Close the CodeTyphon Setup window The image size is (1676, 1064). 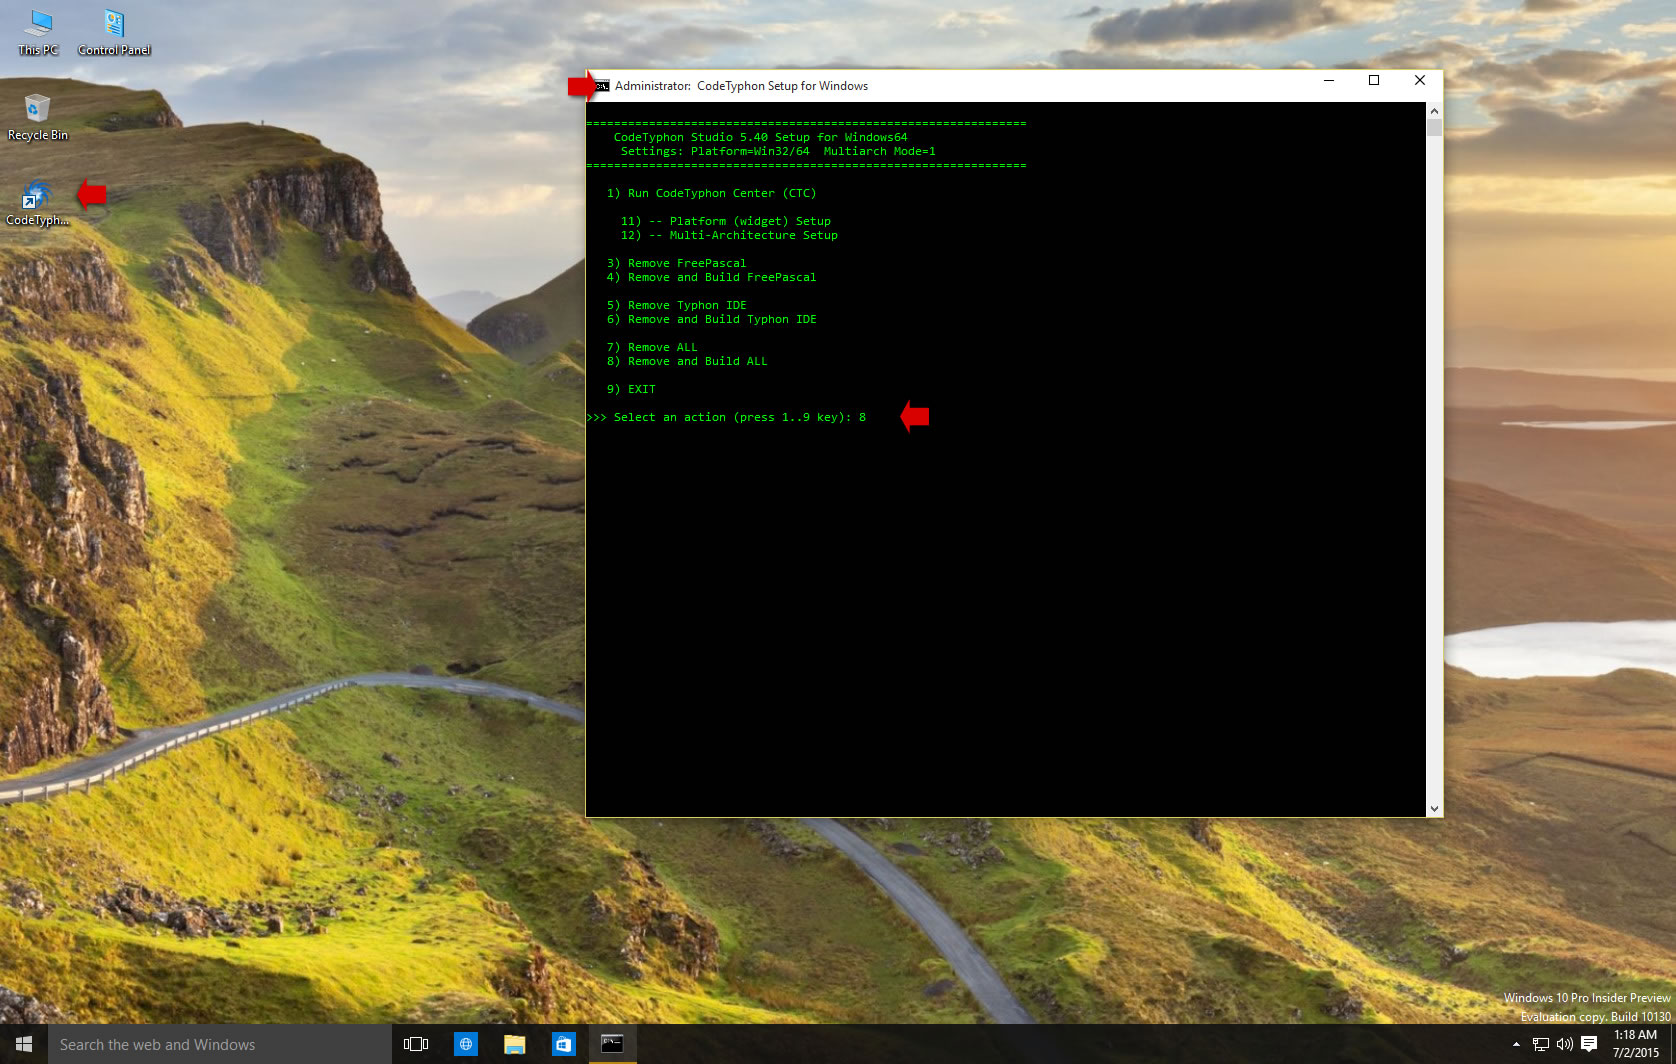coord(1420,81)
